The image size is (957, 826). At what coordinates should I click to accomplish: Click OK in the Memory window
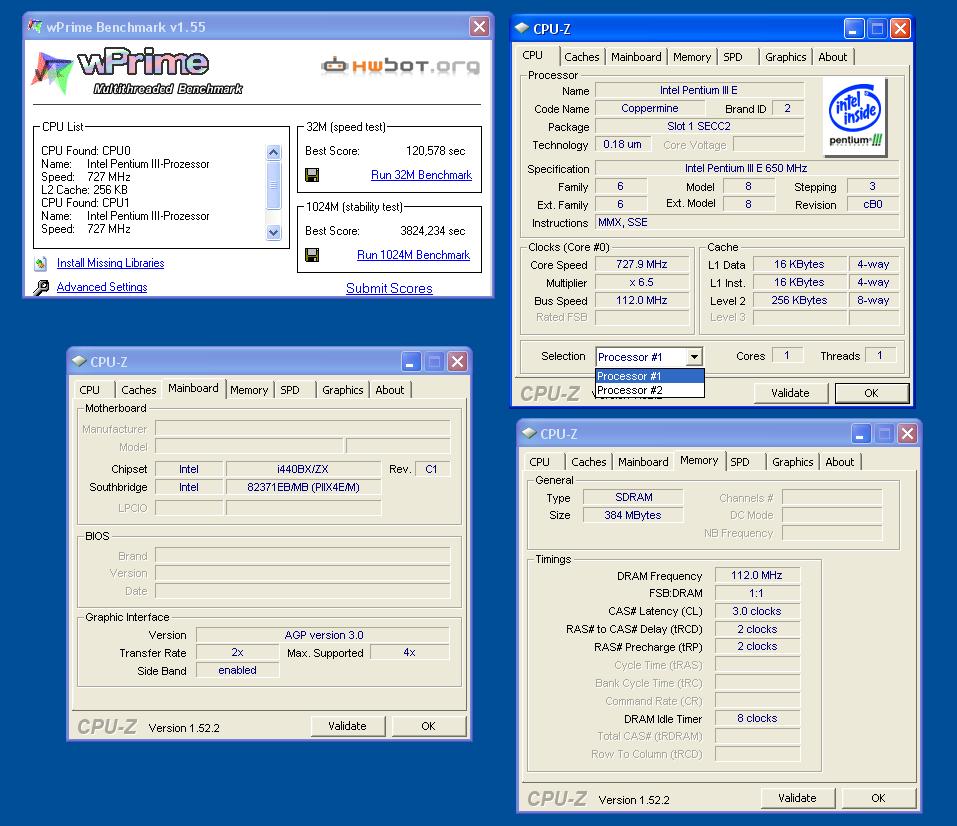click(x=878, y=798)
